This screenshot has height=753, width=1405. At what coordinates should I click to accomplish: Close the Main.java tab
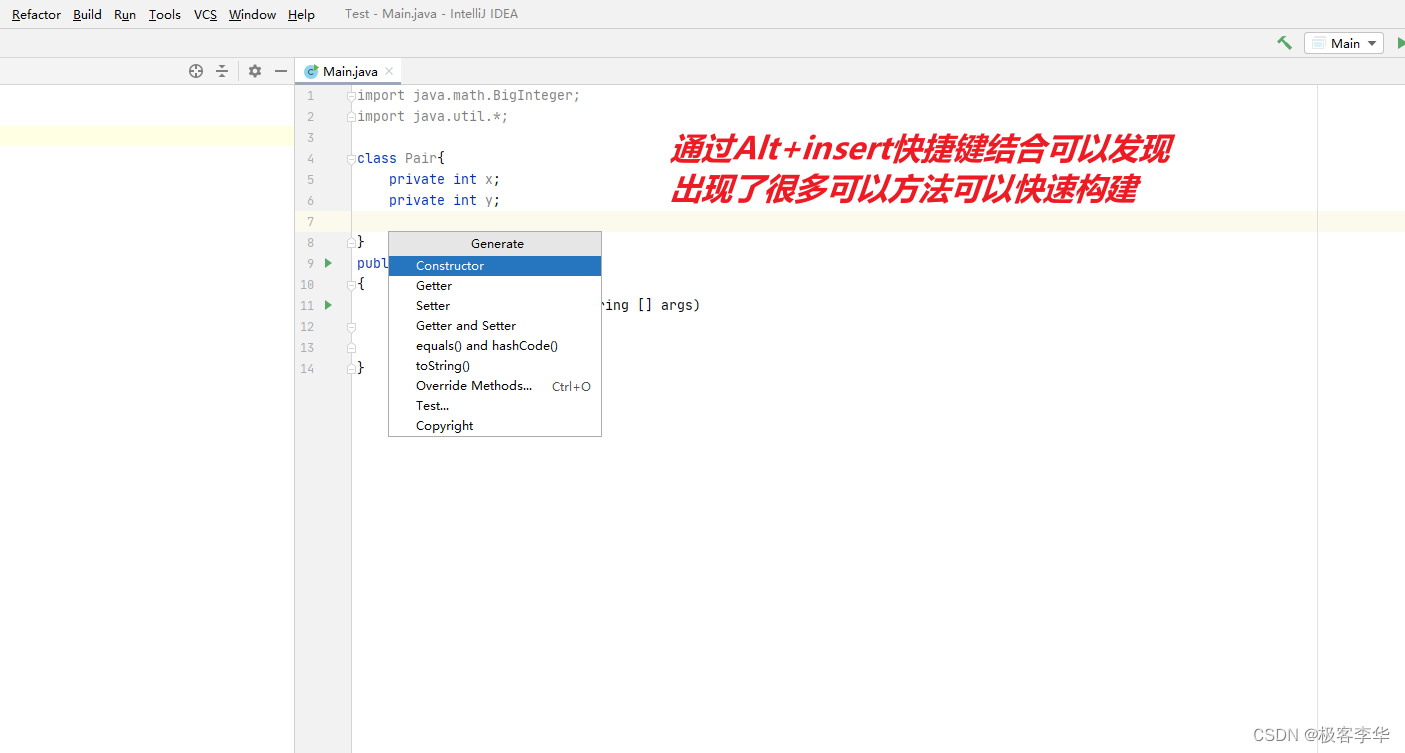(389, 71)
